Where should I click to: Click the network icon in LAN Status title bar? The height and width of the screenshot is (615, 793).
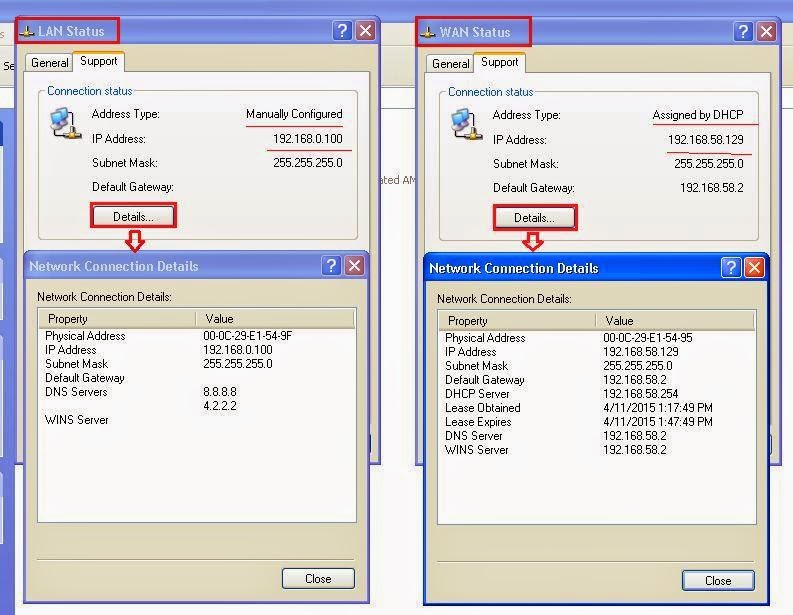(27, 32)
